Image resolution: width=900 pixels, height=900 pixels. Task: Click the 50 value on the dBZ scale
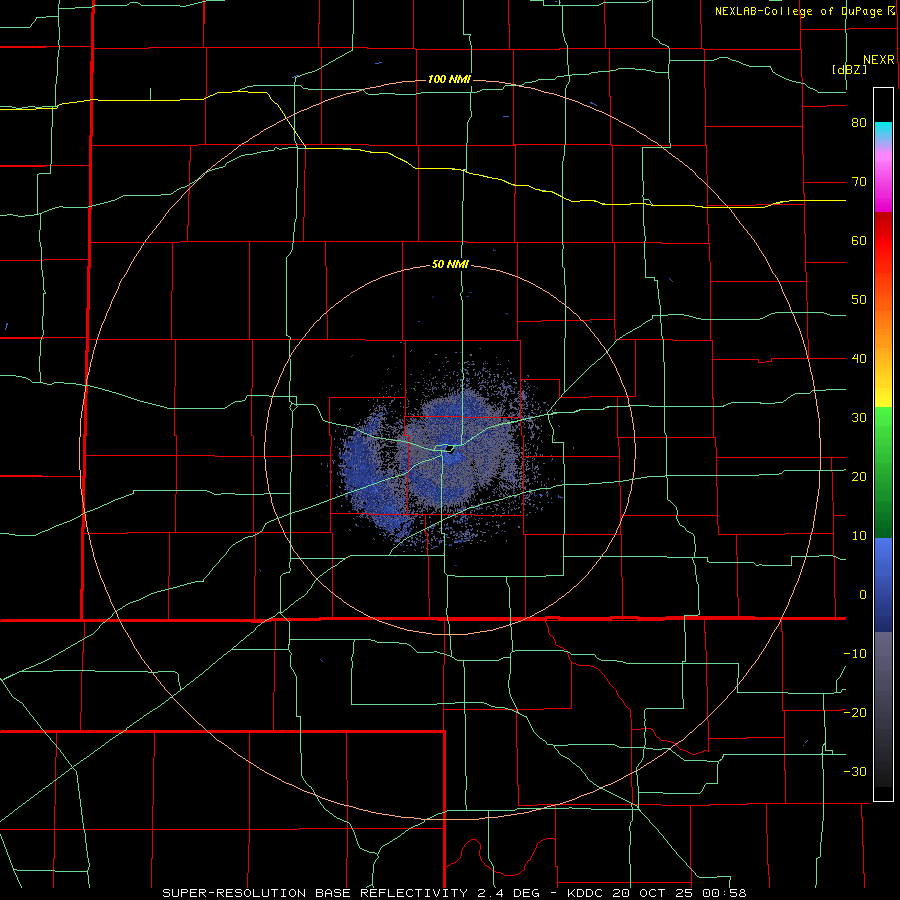(859, 300)
